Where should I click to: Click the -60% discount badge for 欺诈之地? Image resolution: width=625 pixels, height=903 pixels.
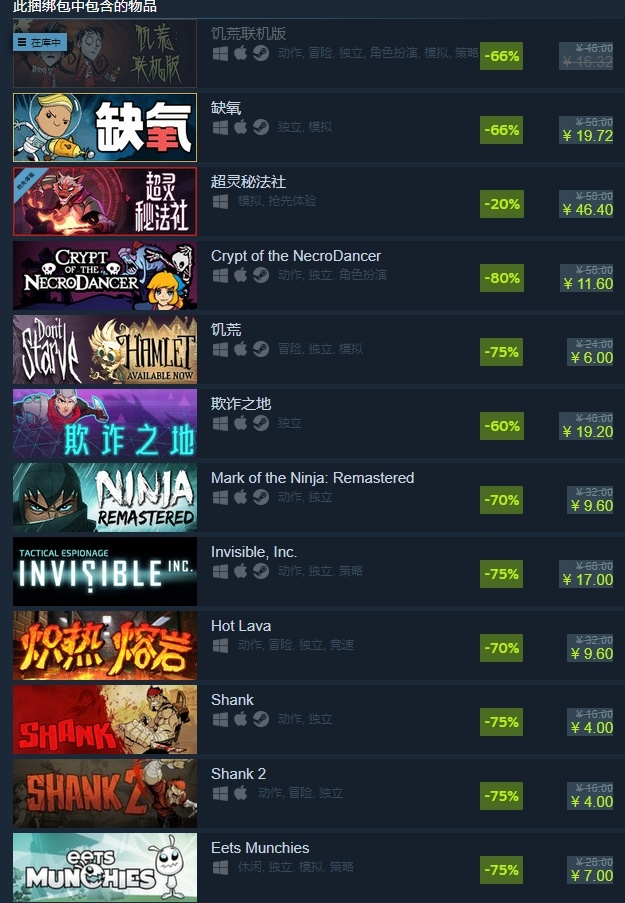tap(502, 426)
